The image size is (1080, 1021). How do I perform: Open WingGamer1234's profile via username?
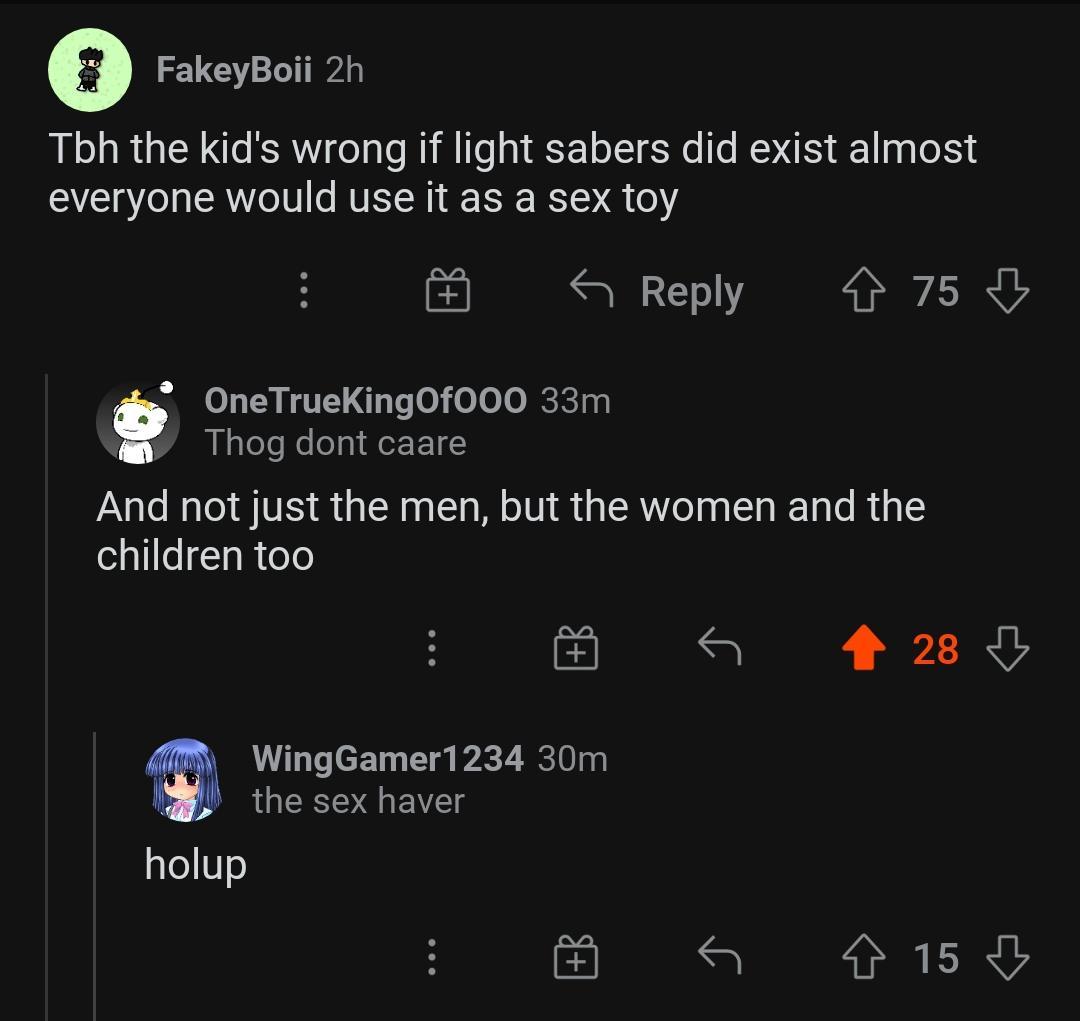(x=387, y=759)
